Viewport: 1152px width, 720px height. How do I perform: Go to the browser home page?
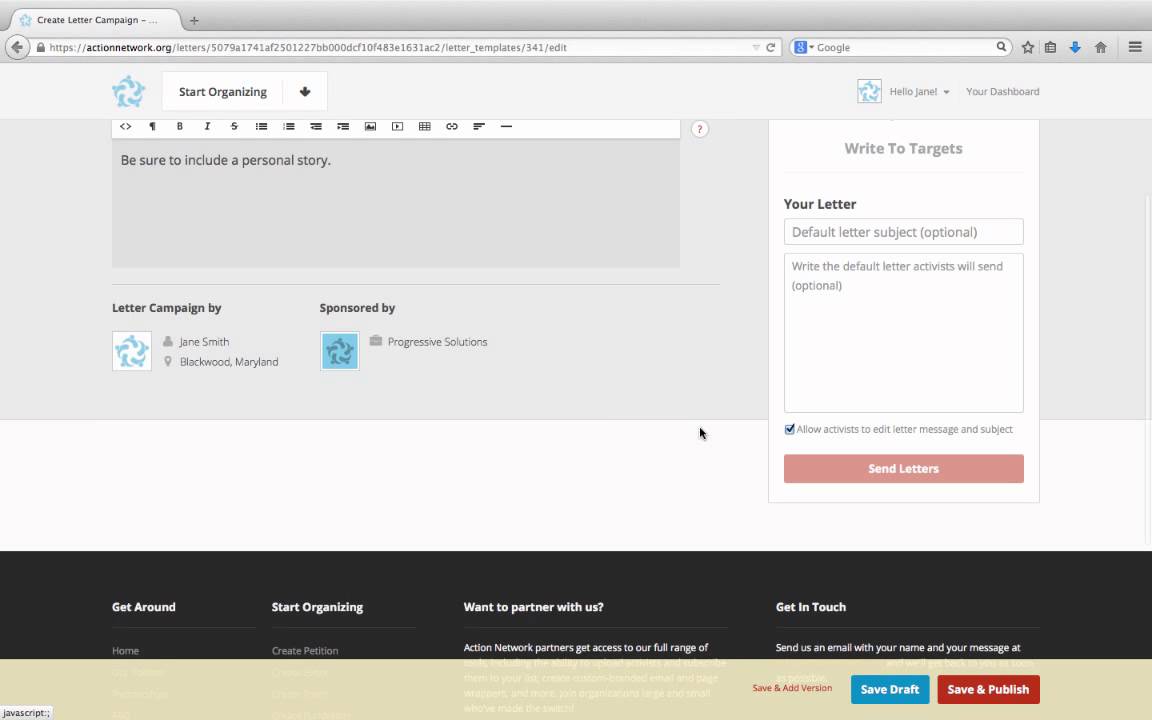pyautogui.click(x=1101, y=47)
